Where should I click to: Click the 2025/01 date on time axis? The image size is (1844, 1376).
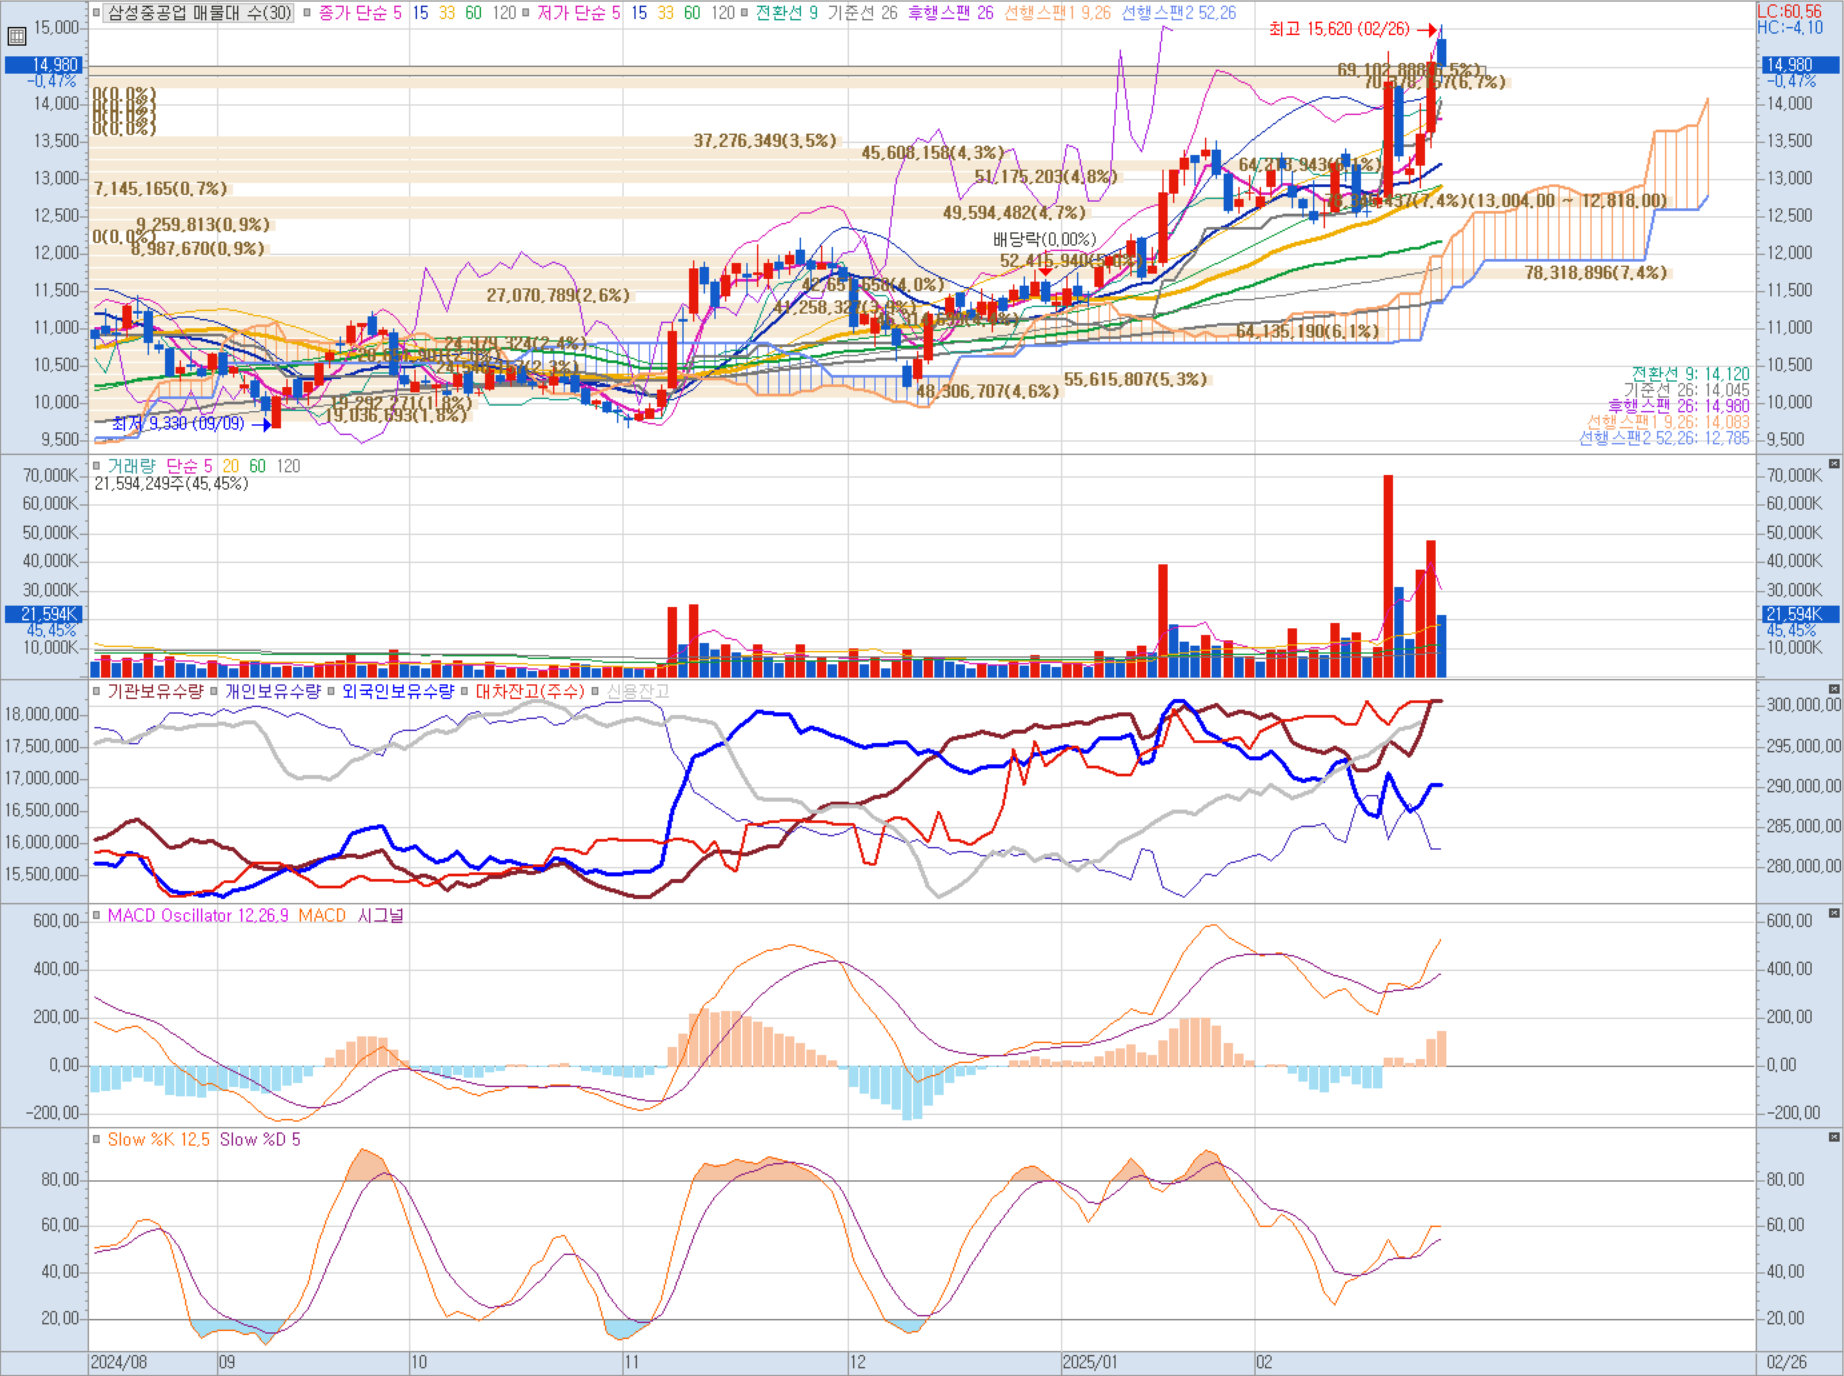coord(1090,1363)
